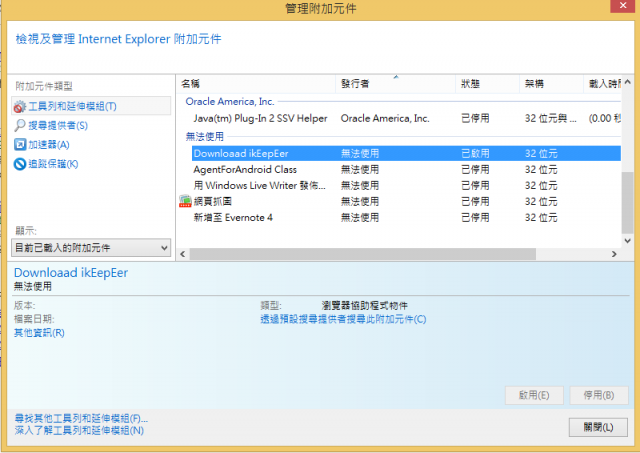The image size is (640, 453).
Task: Click the horizontal scrollbar thumb
Action: point(362,254)
